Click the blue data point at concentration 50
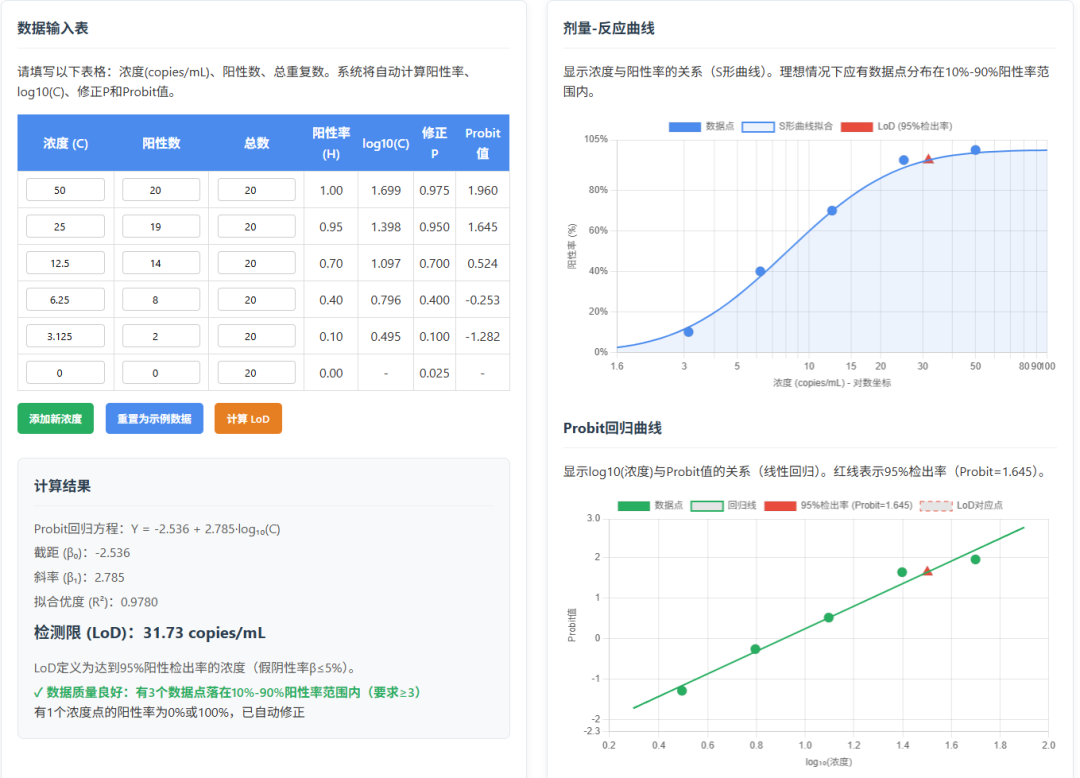This screenshot has height=778, width=1080. 975,150
